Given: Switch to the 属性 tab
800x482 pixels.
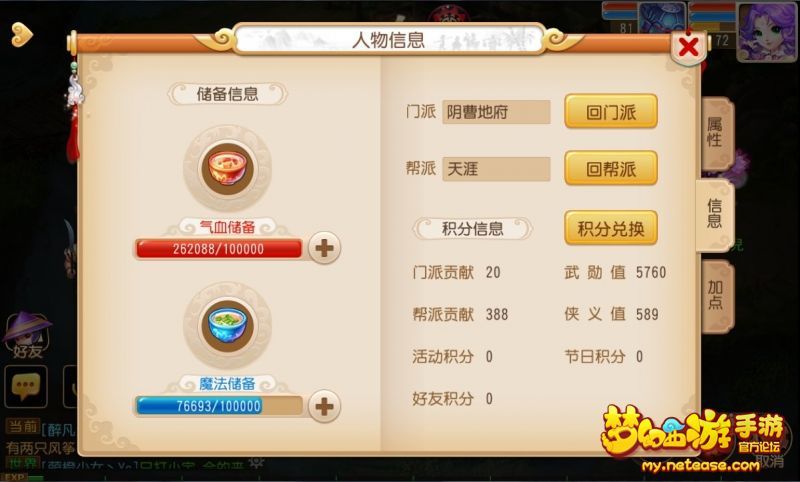Looking at the screenshot, I should point(716,133).
